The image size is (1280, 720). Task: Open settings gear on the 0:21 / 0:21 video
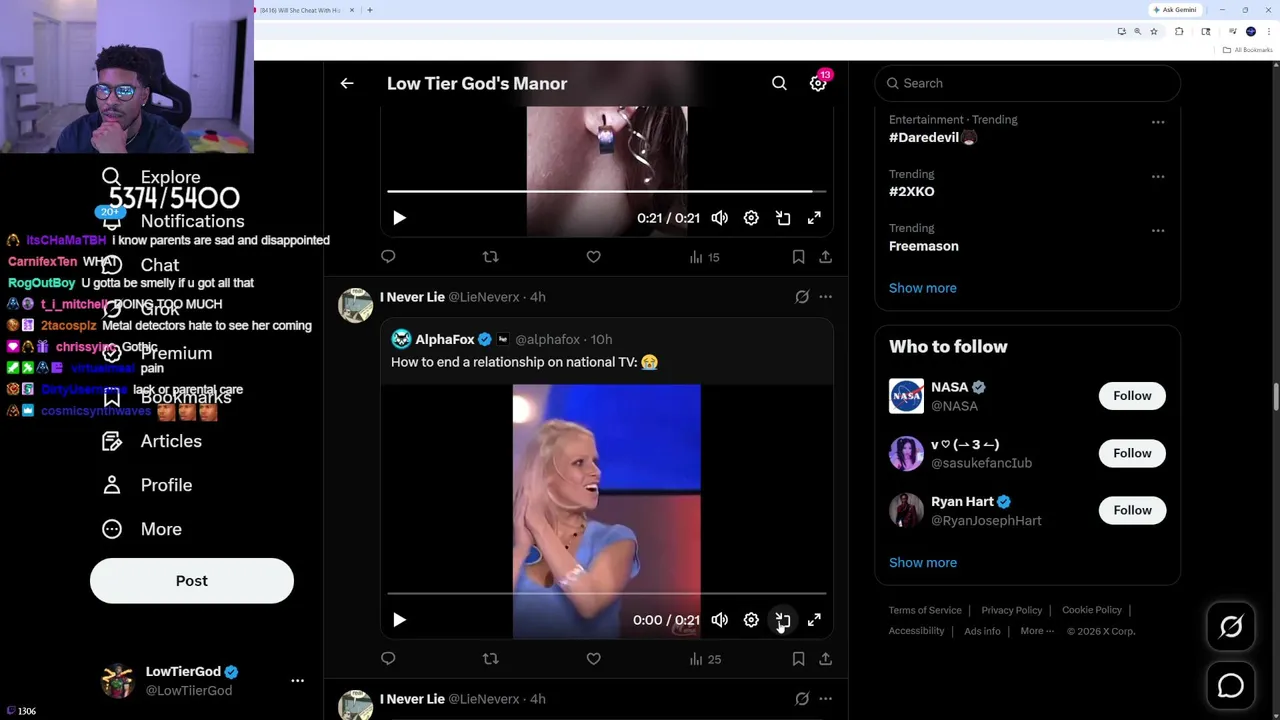[x=751, y=218]
